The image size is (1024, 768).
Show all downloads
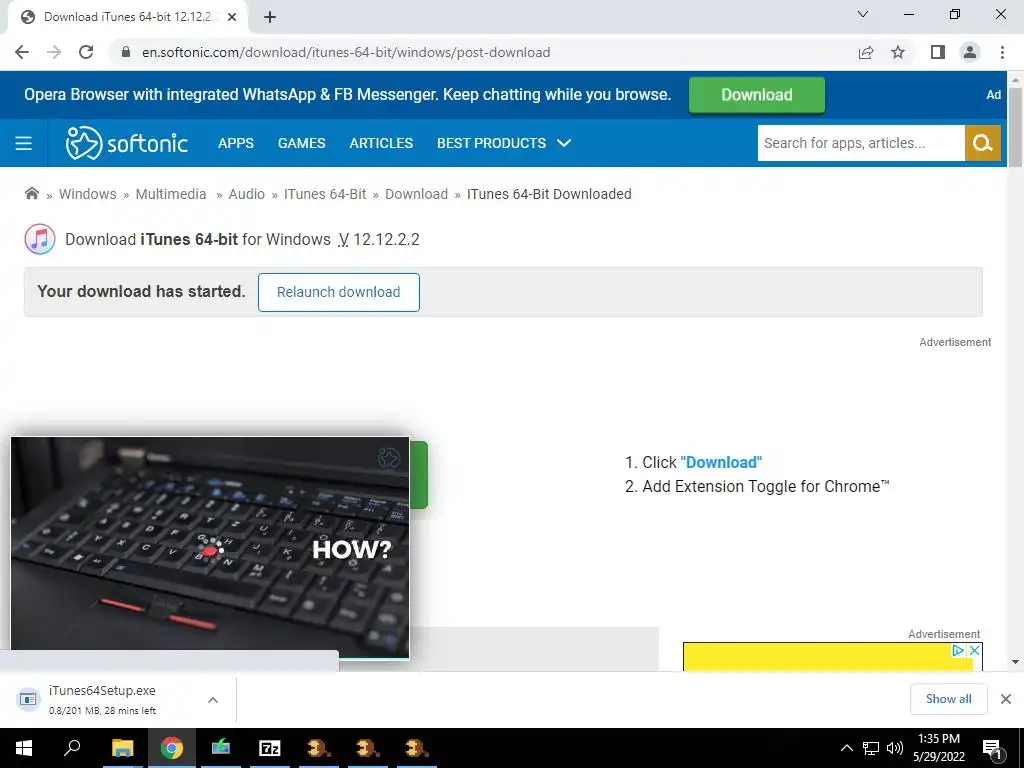coord(948,699)
